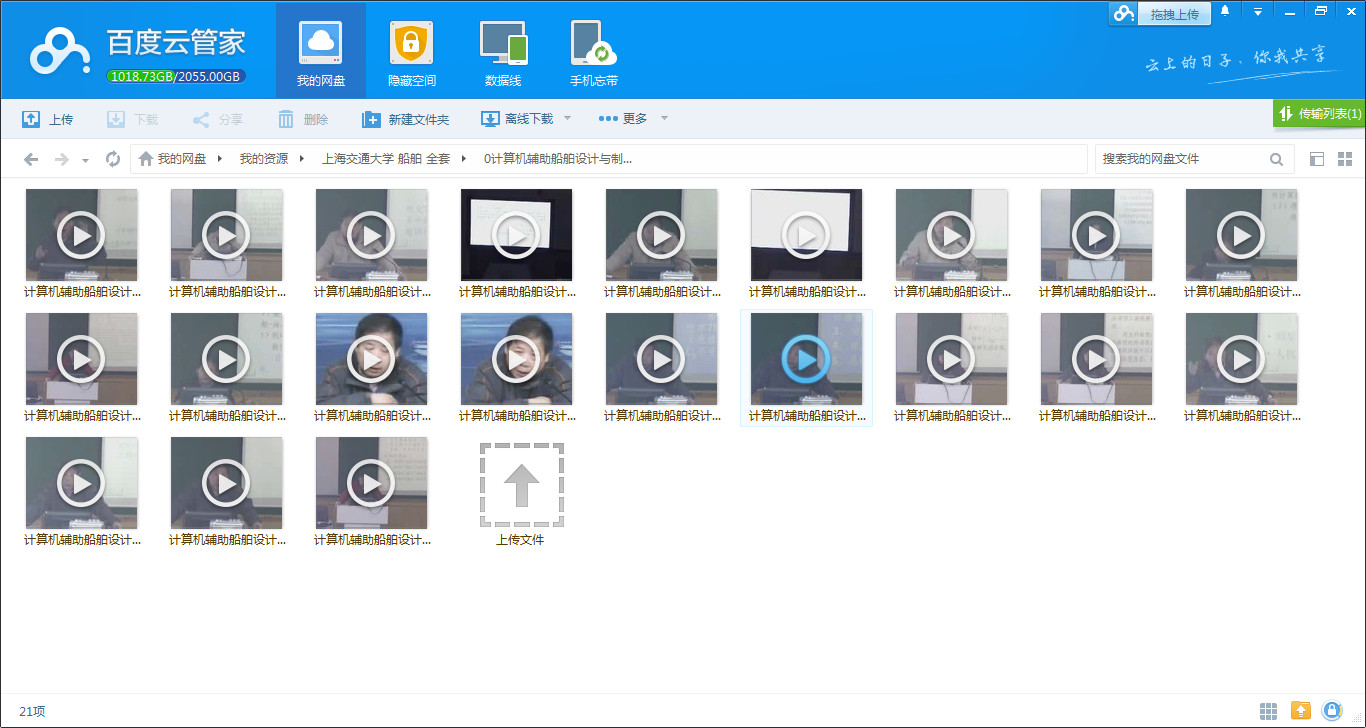
Task: Expand the arrow after 我的网盘 breadcrumb
Action: coord(219,159)
